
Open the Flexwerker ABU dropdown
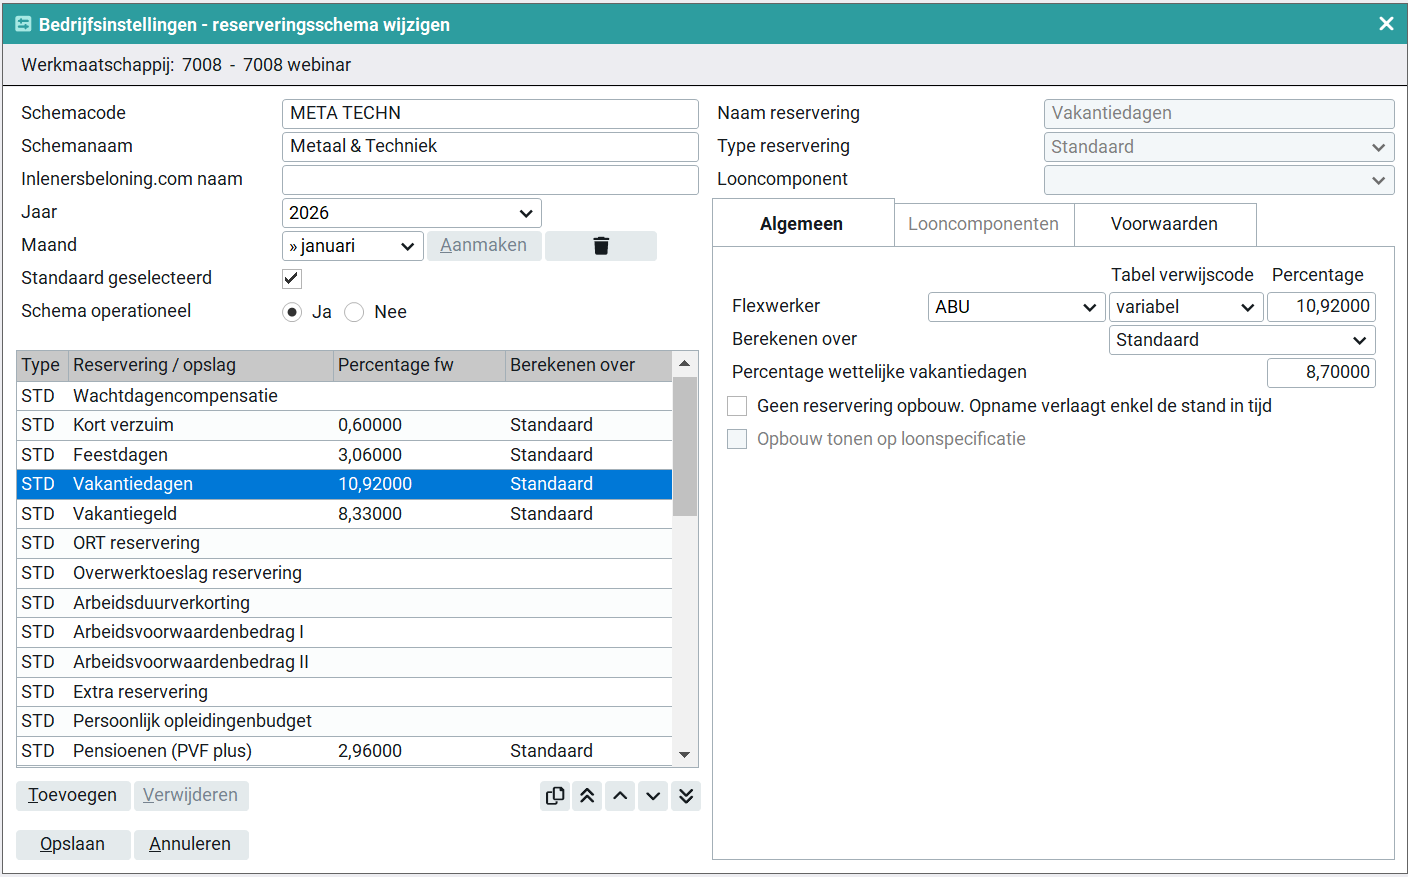tap(1015, 307)
